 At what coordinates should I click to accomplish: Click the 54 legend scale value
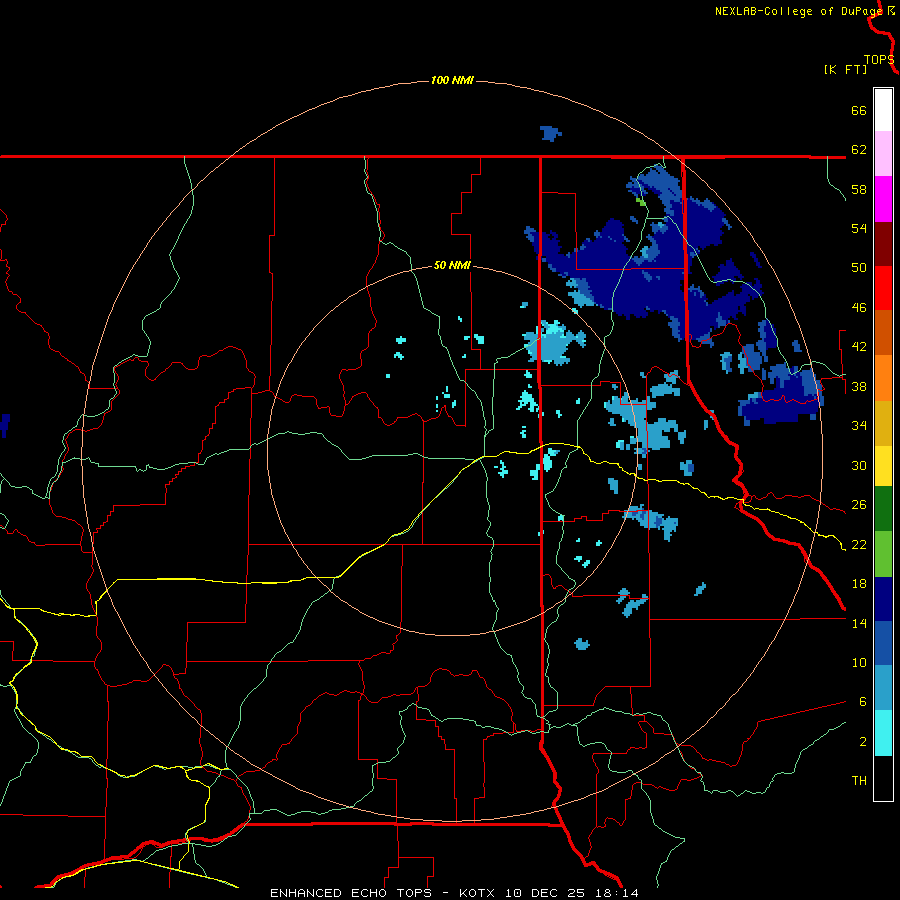(x=859, y=228)
